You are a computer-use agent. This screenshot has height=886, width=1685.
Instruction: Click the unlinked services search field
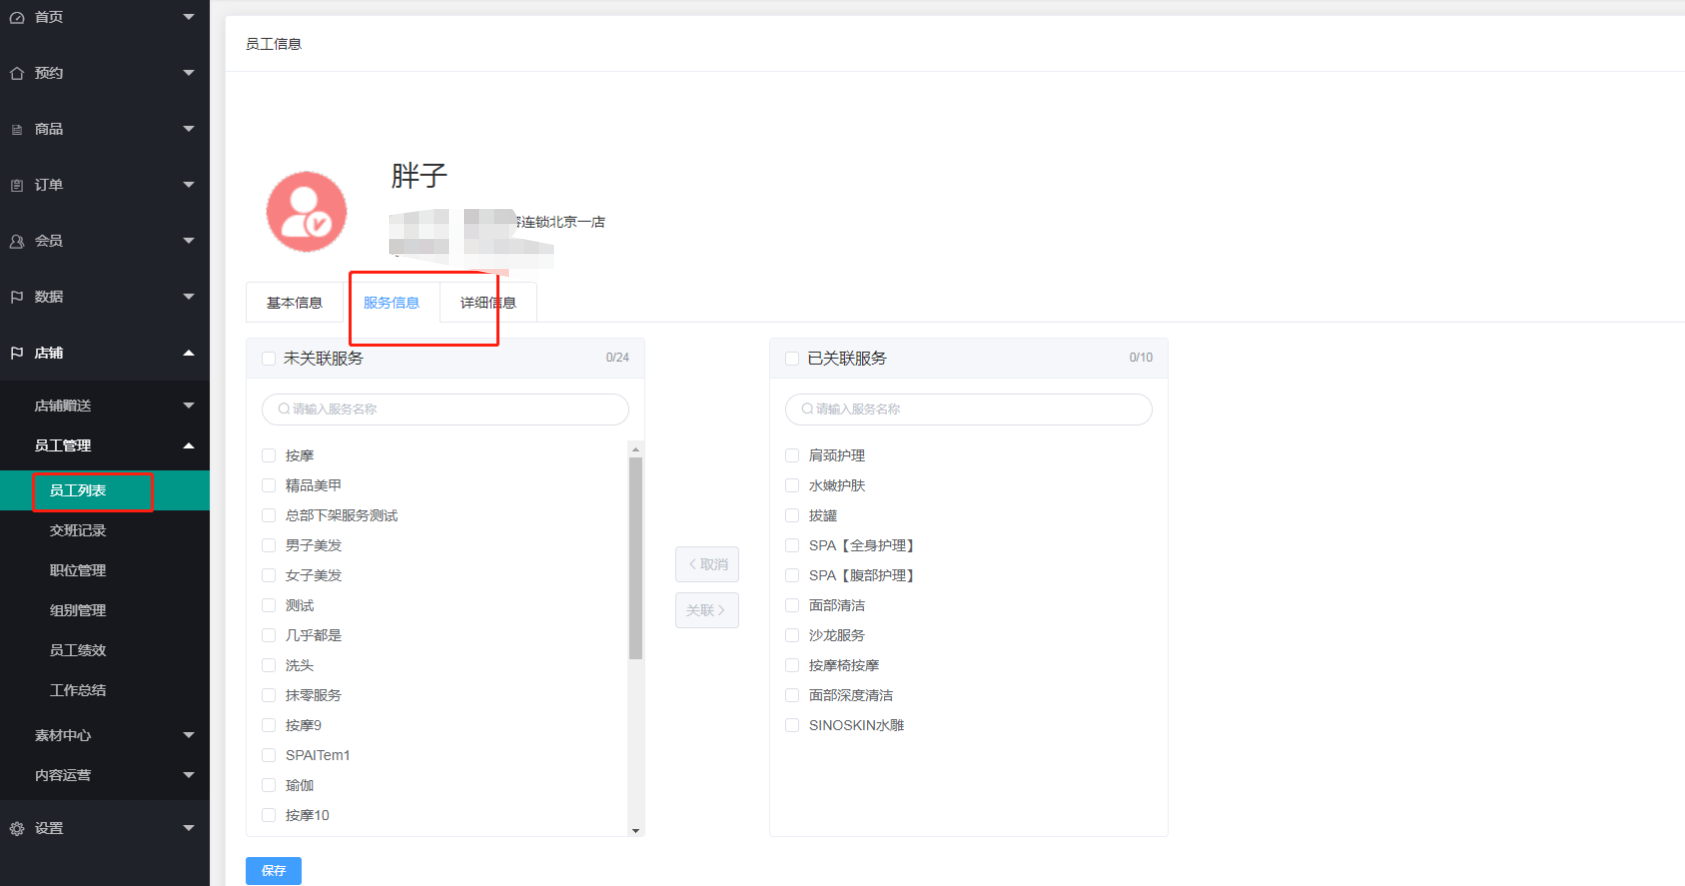pos(445,409)
